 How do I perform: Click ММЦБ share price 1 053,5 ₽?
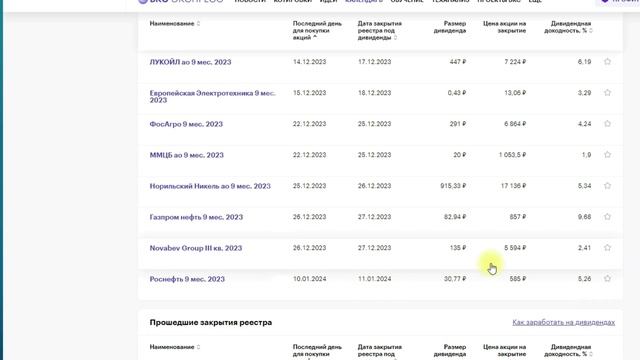pos(512,155)
